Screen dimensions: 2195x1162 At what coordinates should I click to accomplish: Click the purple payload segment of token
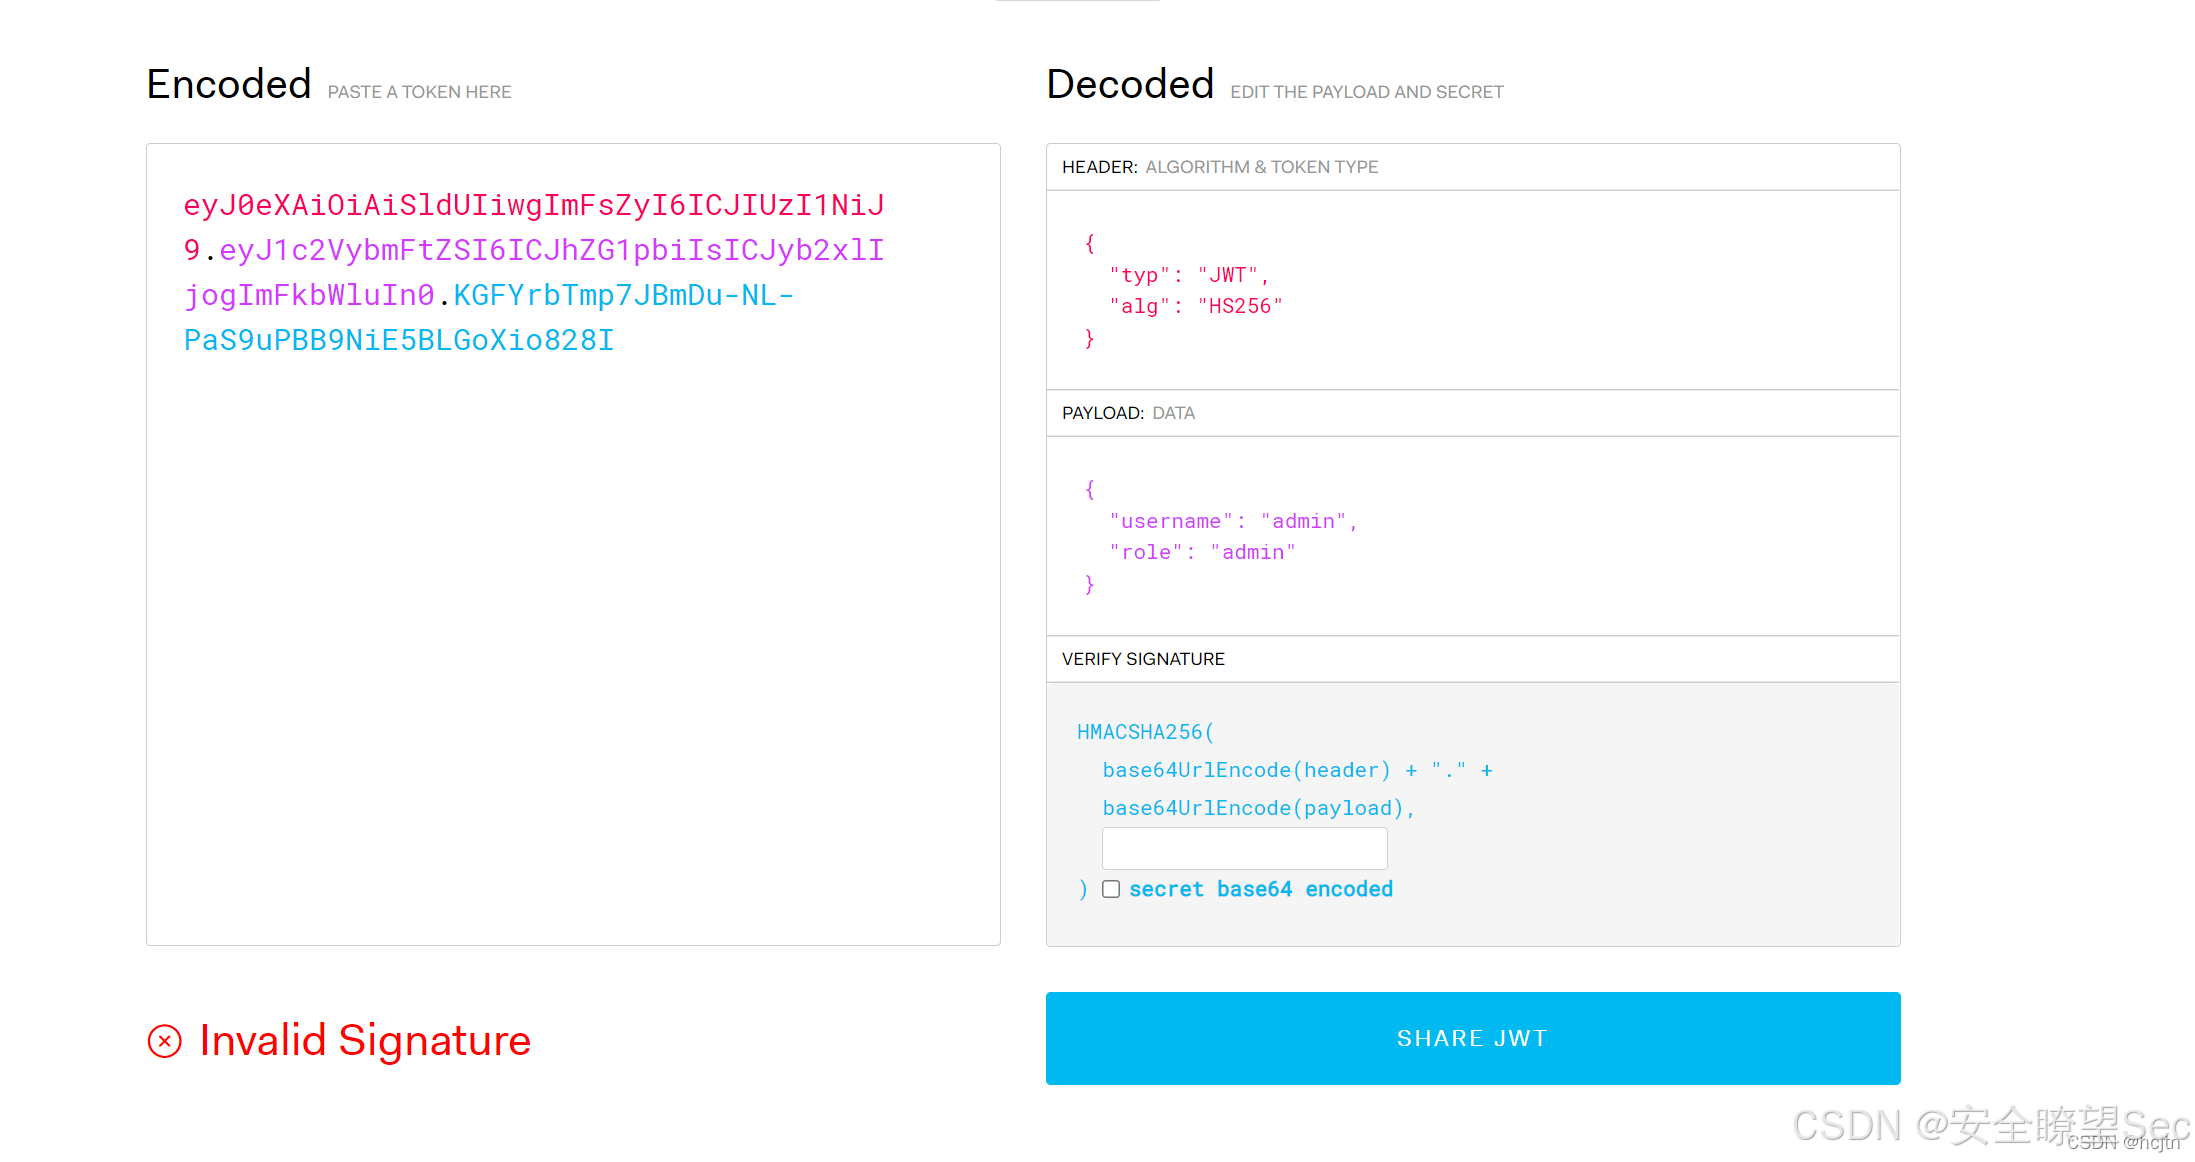pyautogui.click(x=551, y=251)
